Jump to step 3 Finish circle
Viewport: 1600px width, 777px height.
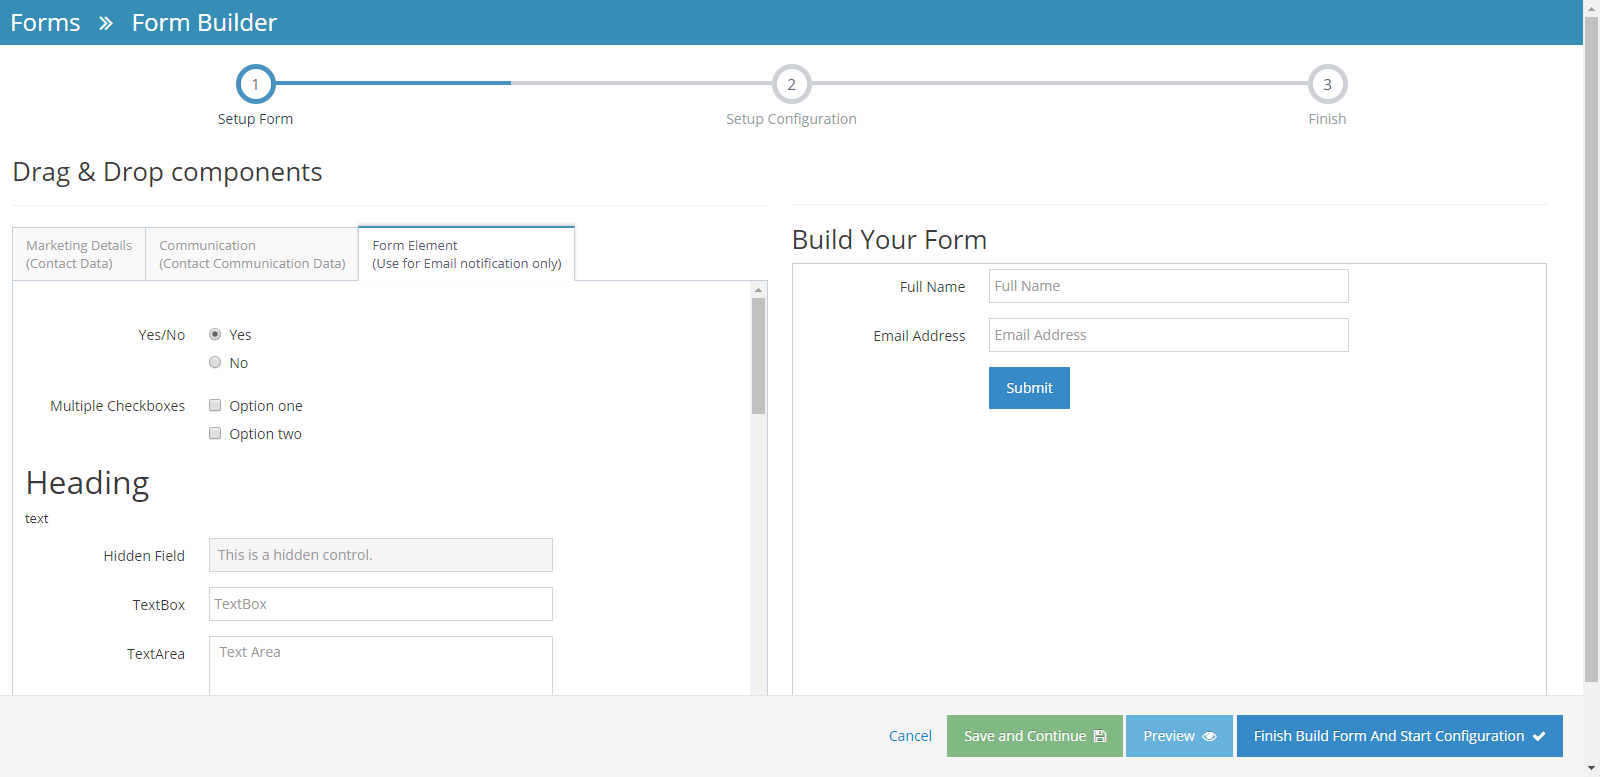coord(1327,85)
